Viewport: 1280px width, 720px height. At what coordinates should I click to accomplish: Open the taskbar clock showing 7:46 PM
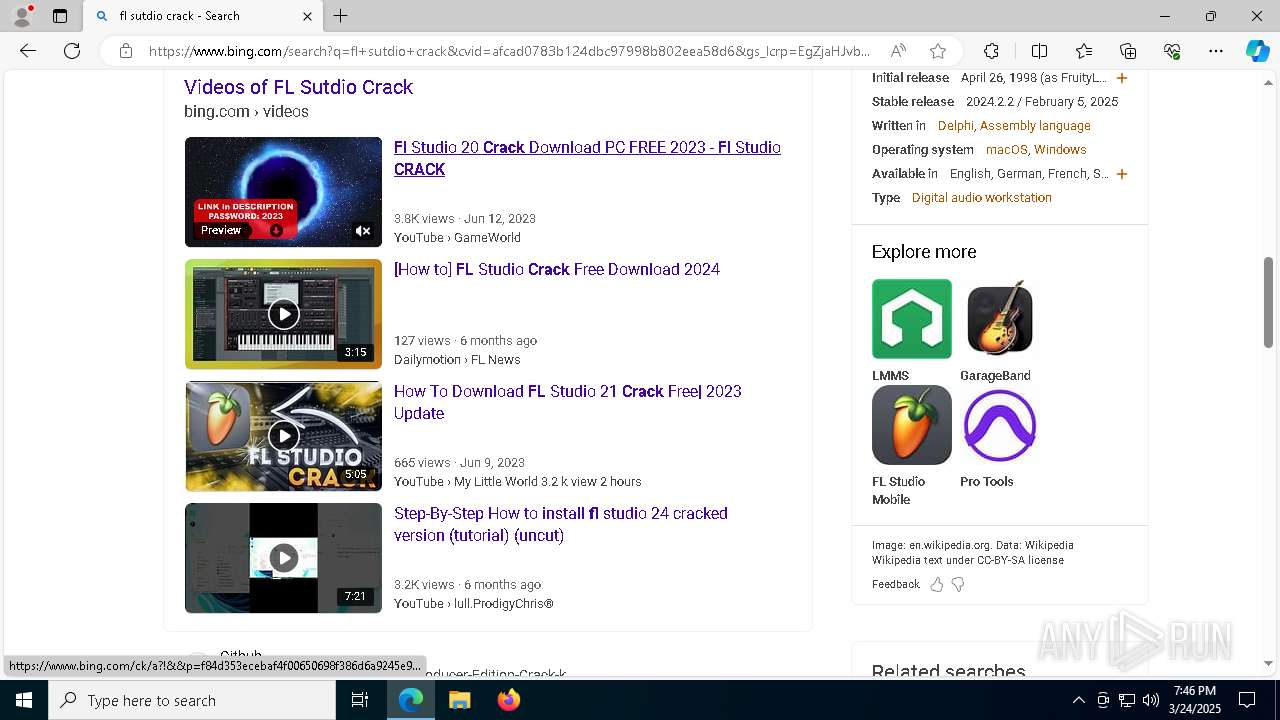(1194, 700)
